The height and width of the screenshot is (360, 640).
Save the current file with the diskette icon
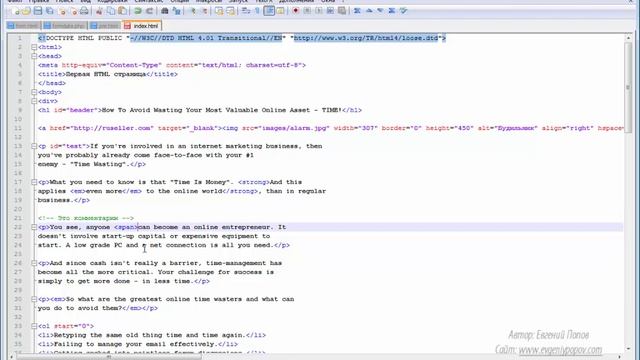click(38, 11)
